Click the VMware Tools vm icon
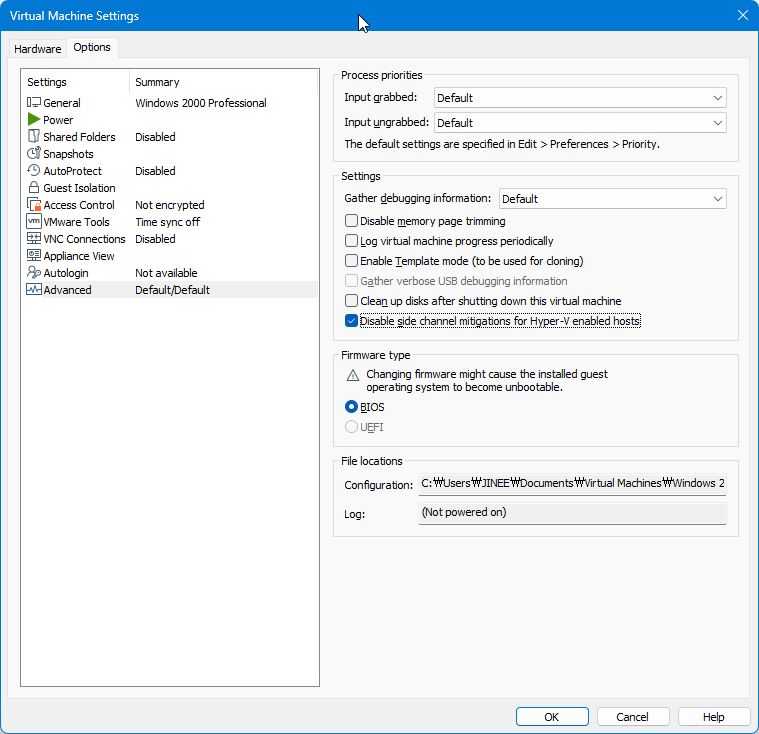 pyautogui.click(x=33, y=221)
